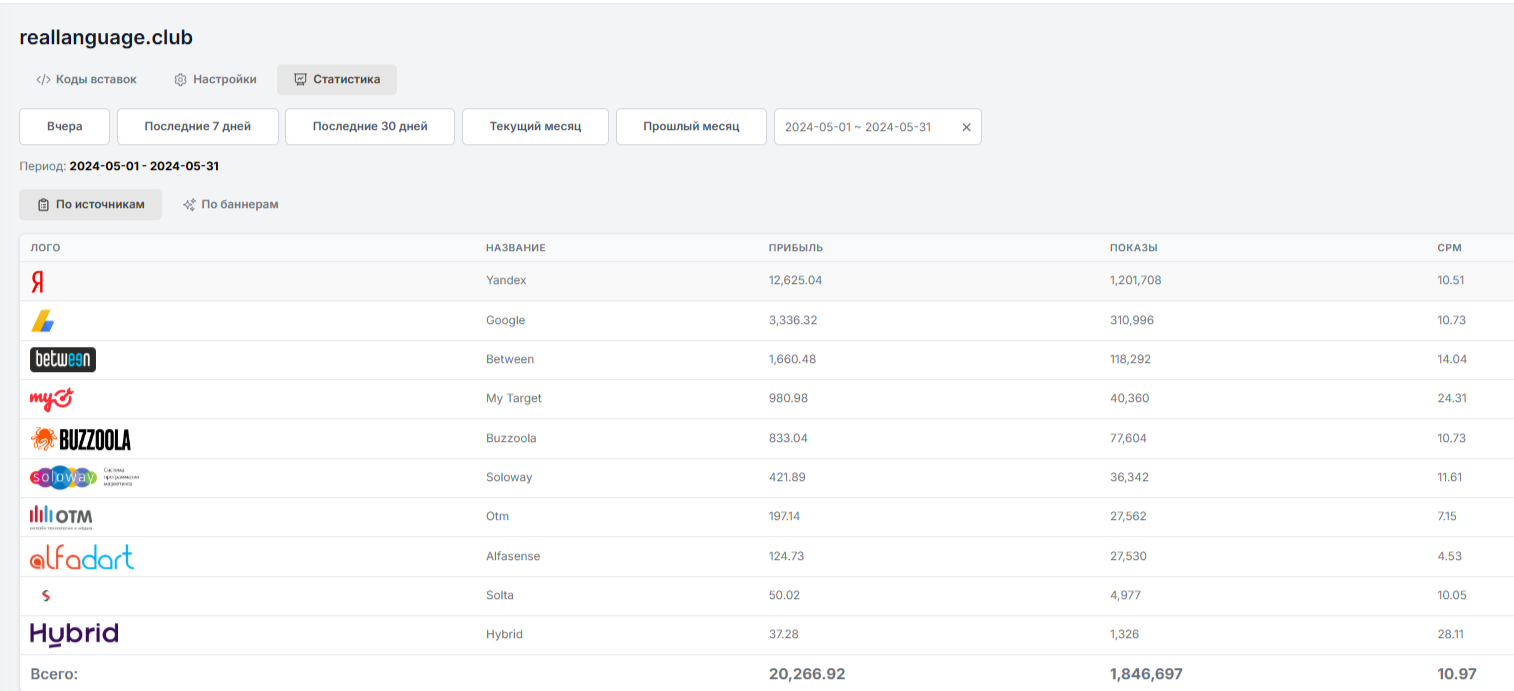Image resolution: width=1514 pixels, height=691 pixels.
Task: Click the Buzzoola logo icon
Action: point(81,439)
